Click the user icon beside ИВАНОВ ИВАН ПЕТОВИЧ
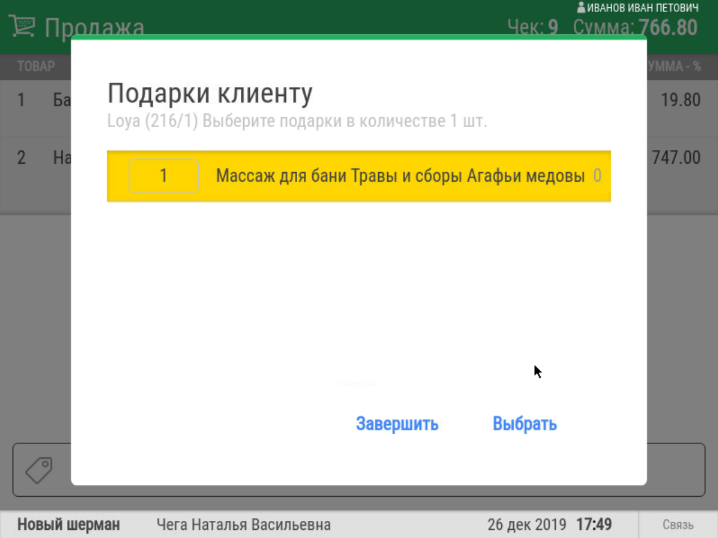Image resolution: width=718 pixels, height=538 pixels. (581, 7)
